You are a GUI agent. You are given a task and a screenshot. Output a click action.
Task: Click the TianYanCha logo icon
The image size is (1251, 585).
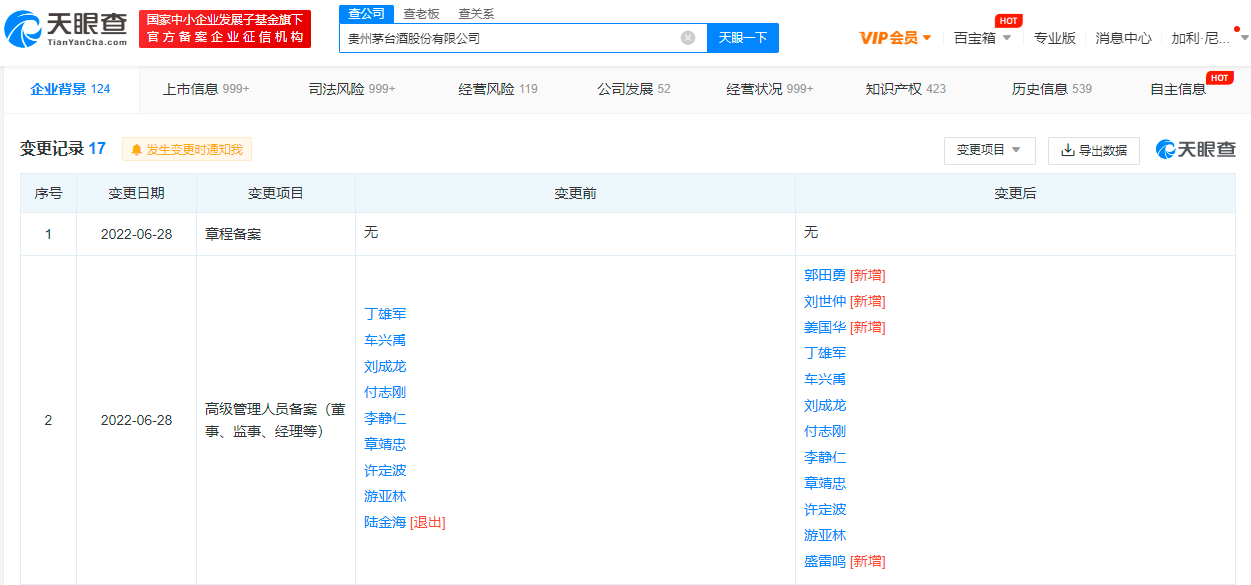(x=23, y=30)
